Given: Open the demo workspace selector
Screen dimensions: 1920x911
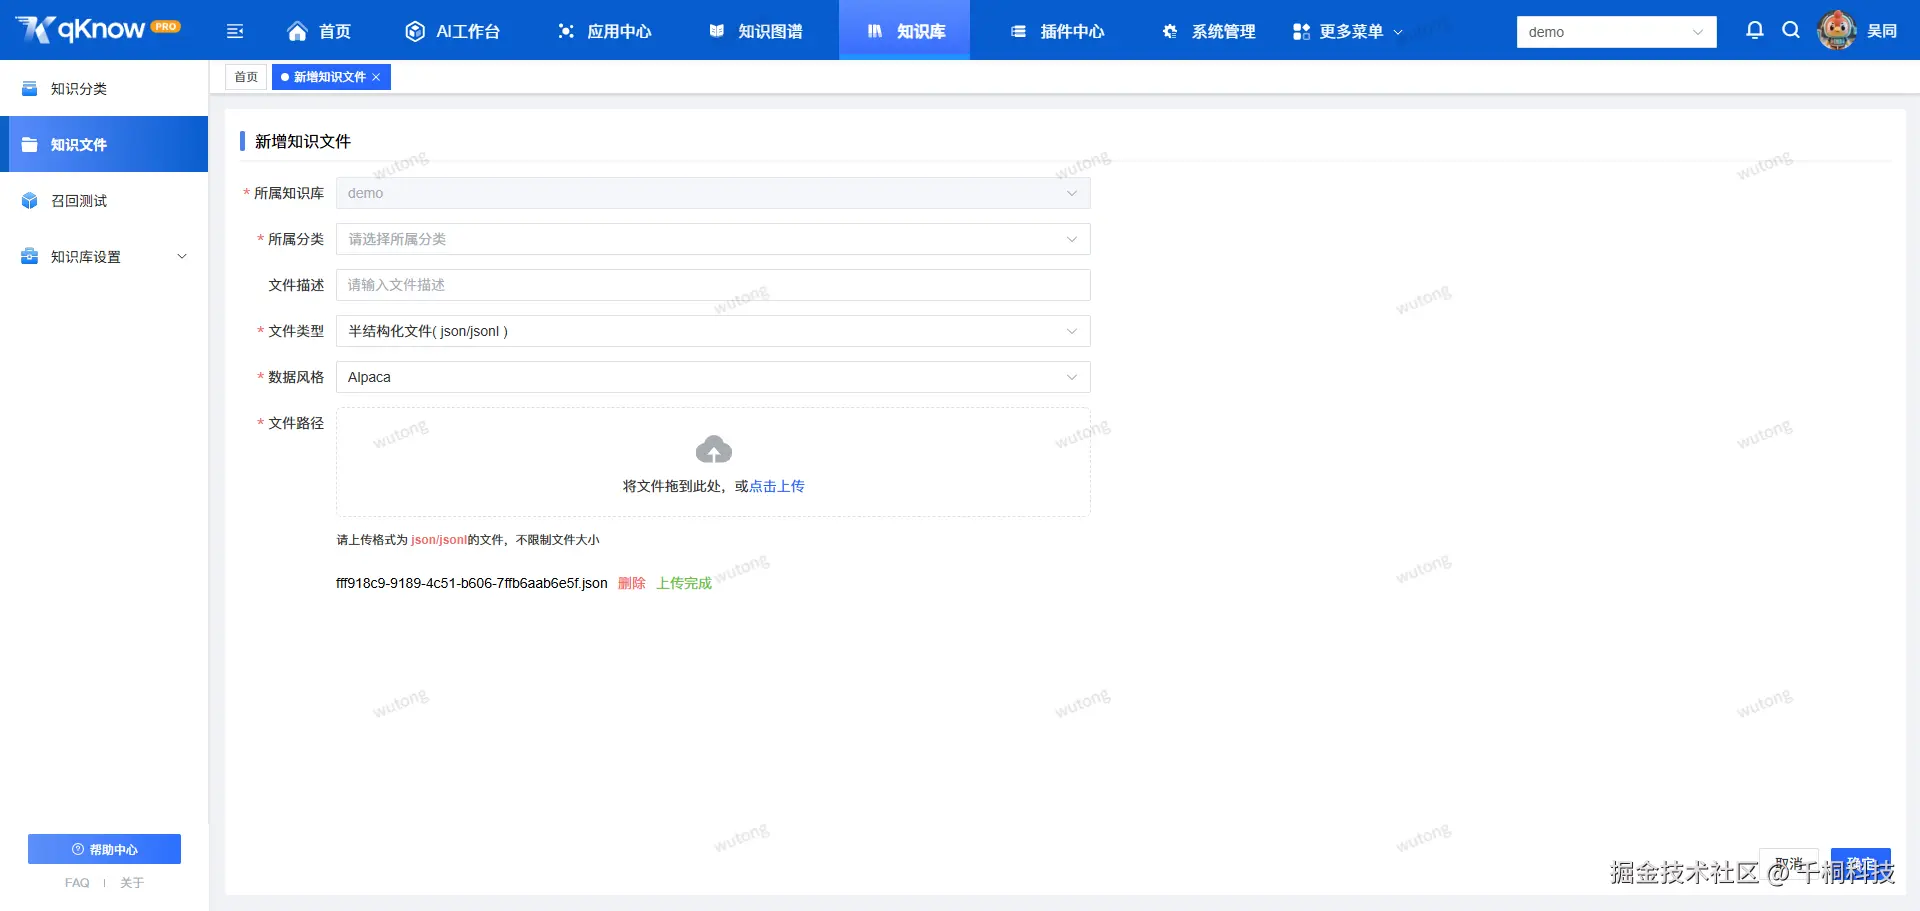Looking at the screenshot, I should click(x=1616, y=32).
